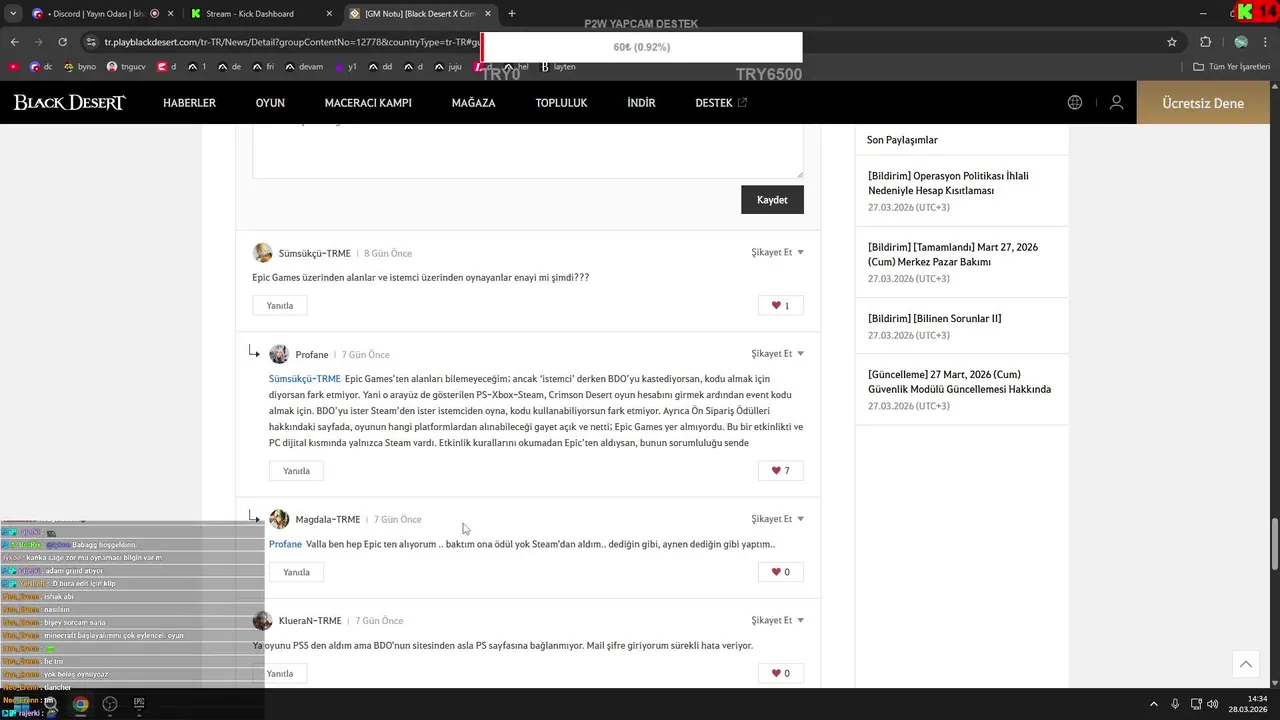The width and height of the screenshot is (1280, 720).
Task: Open the 'tngucv' bookmark
Action: (125, 67)
